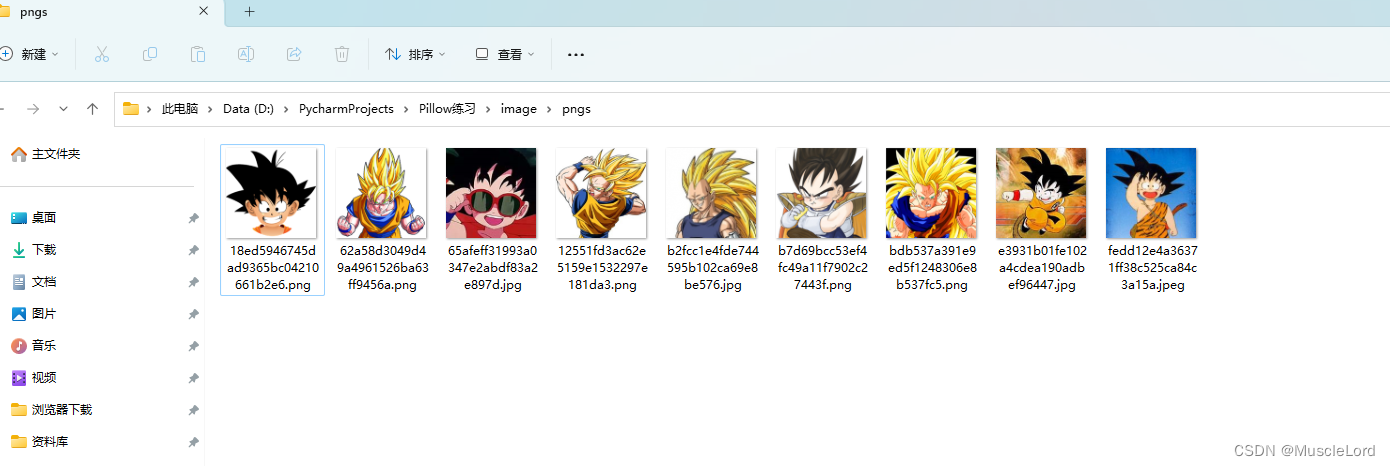Click filename text fedd12e4a36371ff38c525ca84c3a15a.jpeg
This screenshot has width=1390, height=466.
pyautogui.click(x=1152, y=268)
